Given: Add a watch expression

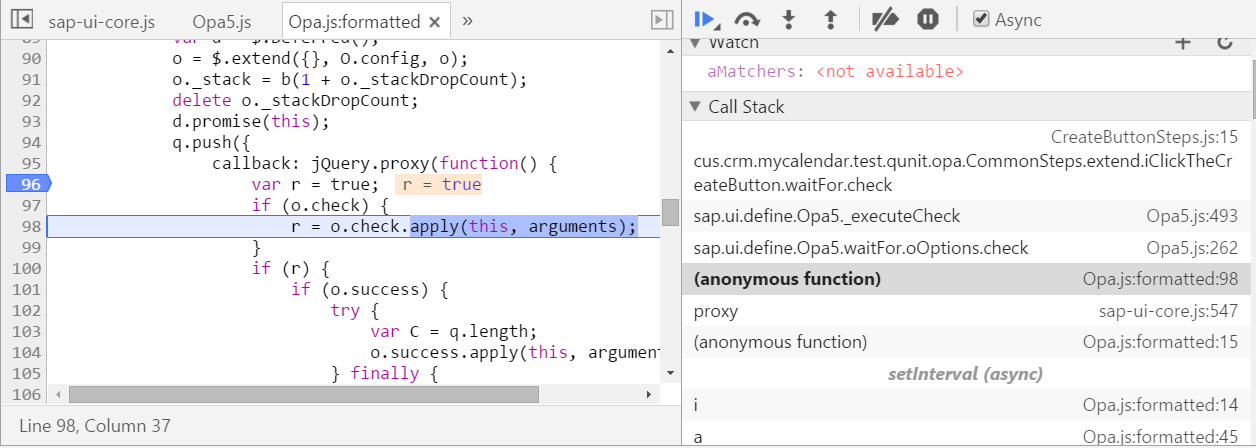Looking at the screenshot, I should coord(1183,43).
